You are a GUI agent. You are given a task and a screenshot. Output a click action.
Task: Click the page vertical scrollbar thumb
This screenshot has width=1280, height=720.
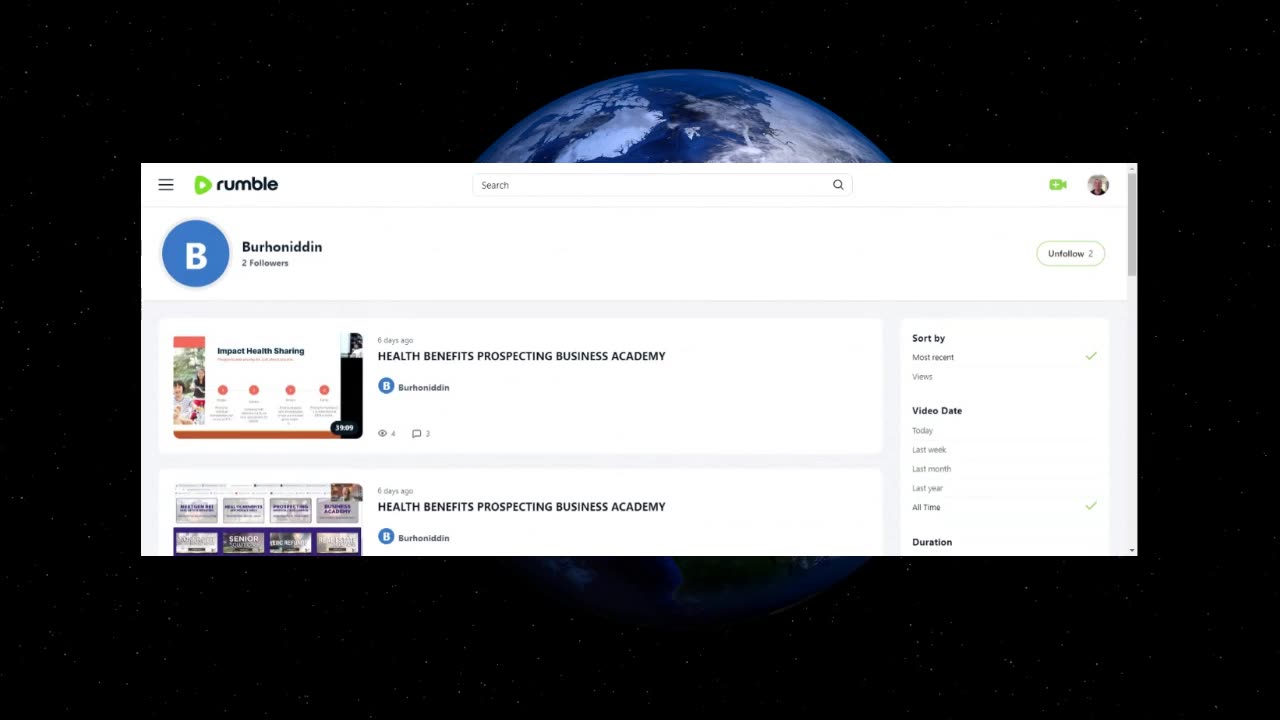[x=1132, y=223]
